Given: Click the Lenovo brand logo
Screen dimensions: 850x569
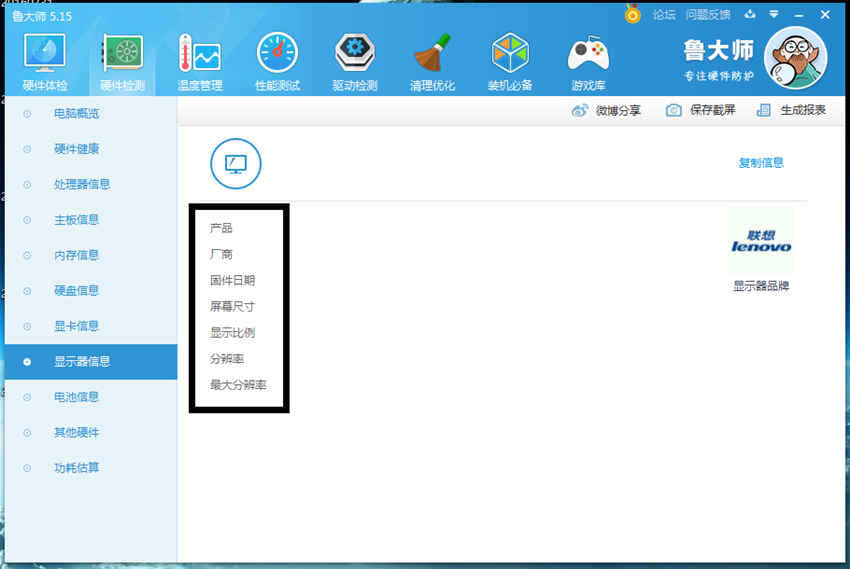Looking at the screenshot, I should pos(761,241).
